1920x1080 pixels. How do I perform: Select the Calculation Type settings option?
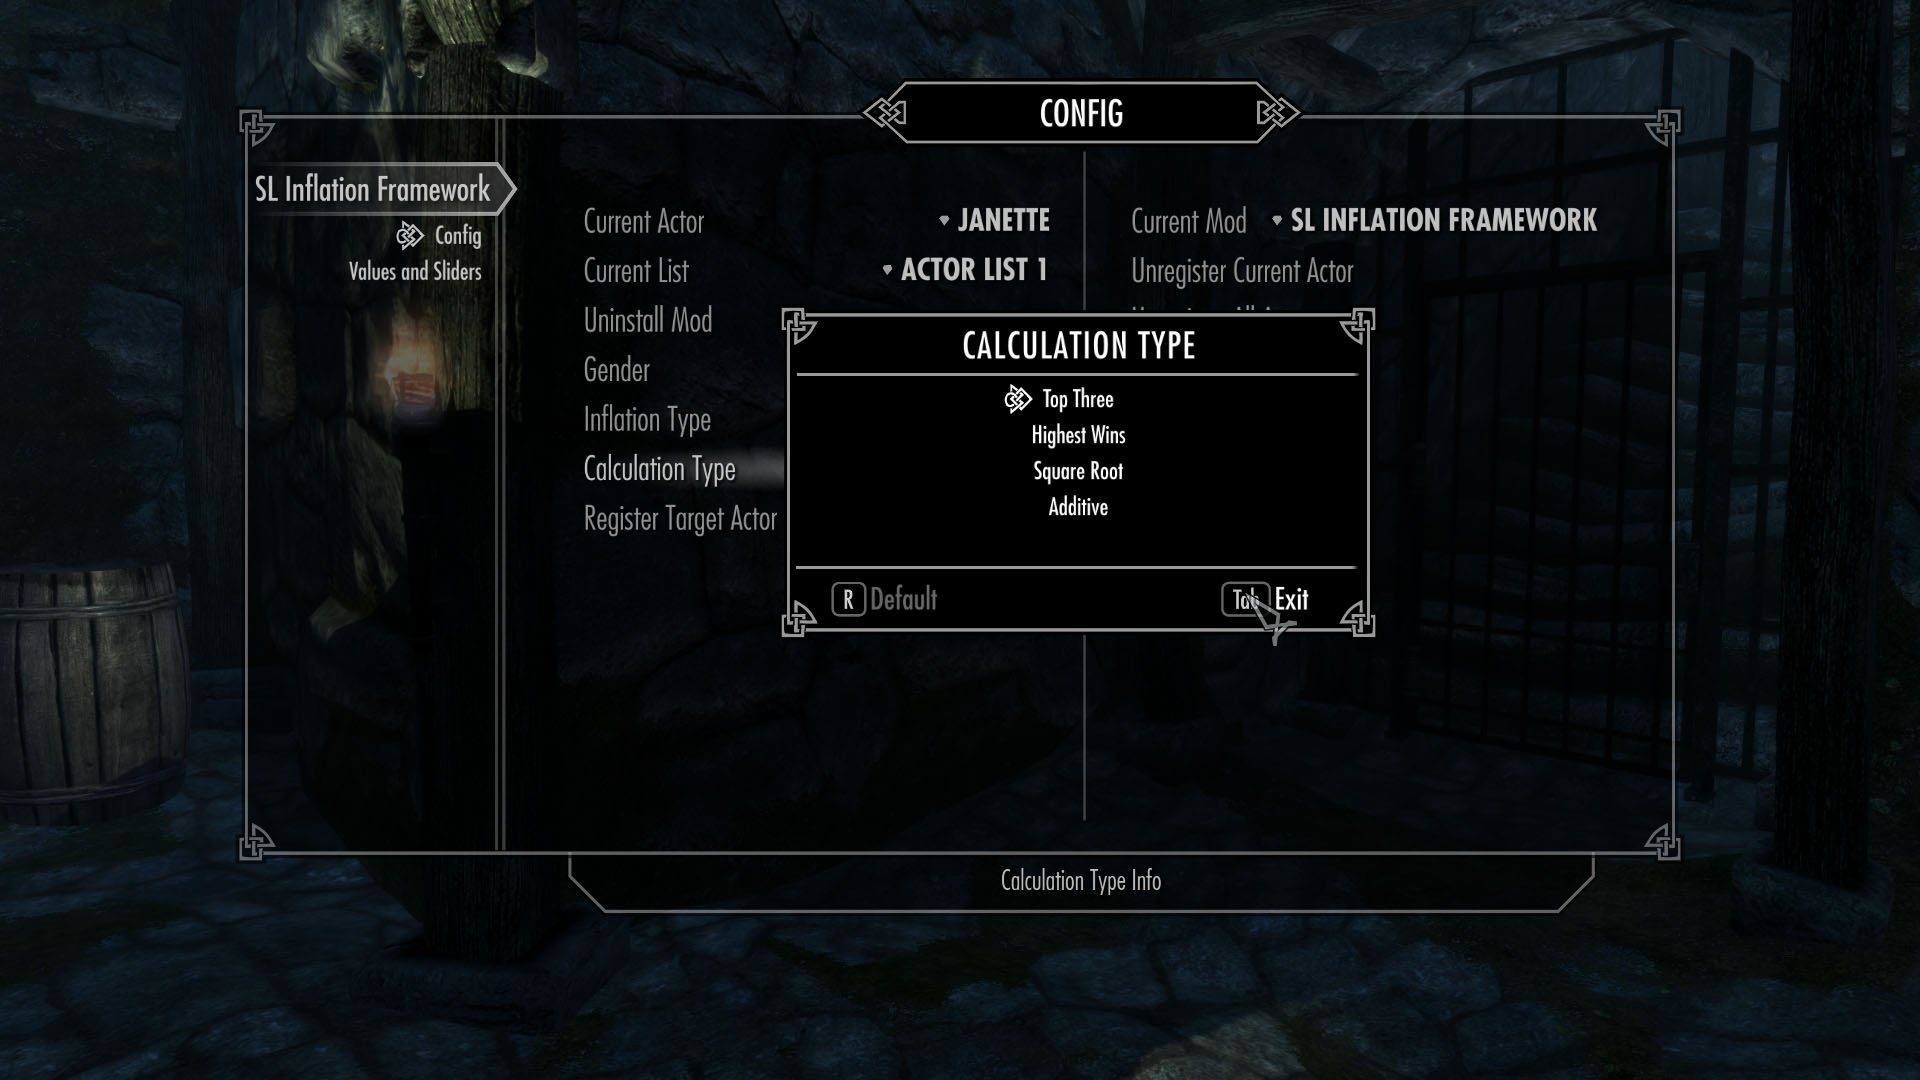pos(659,469)
